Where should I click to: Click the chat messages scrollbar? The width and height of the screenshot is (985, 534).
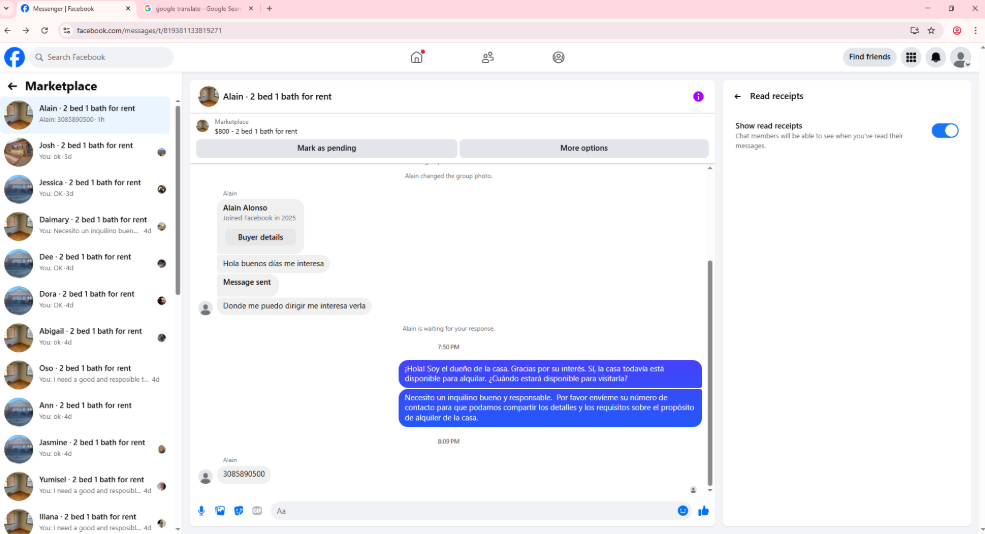710,373
